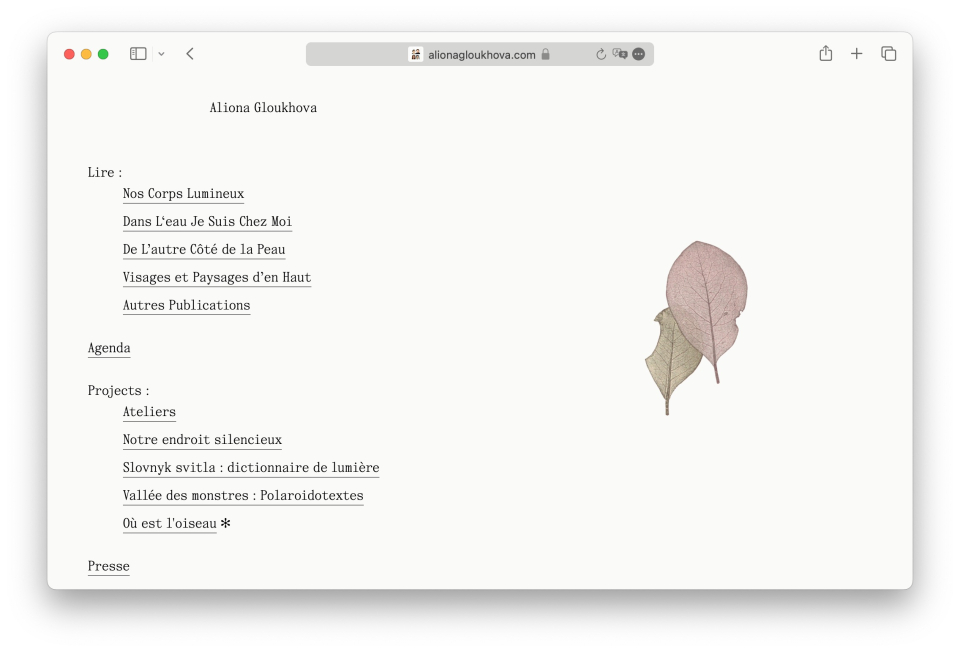Toggle the Safari sidebar icon

click(138, 54)
